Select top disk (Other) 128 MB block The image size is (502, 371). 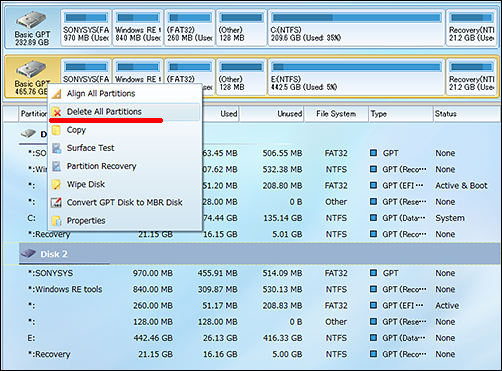pos(242,28)
